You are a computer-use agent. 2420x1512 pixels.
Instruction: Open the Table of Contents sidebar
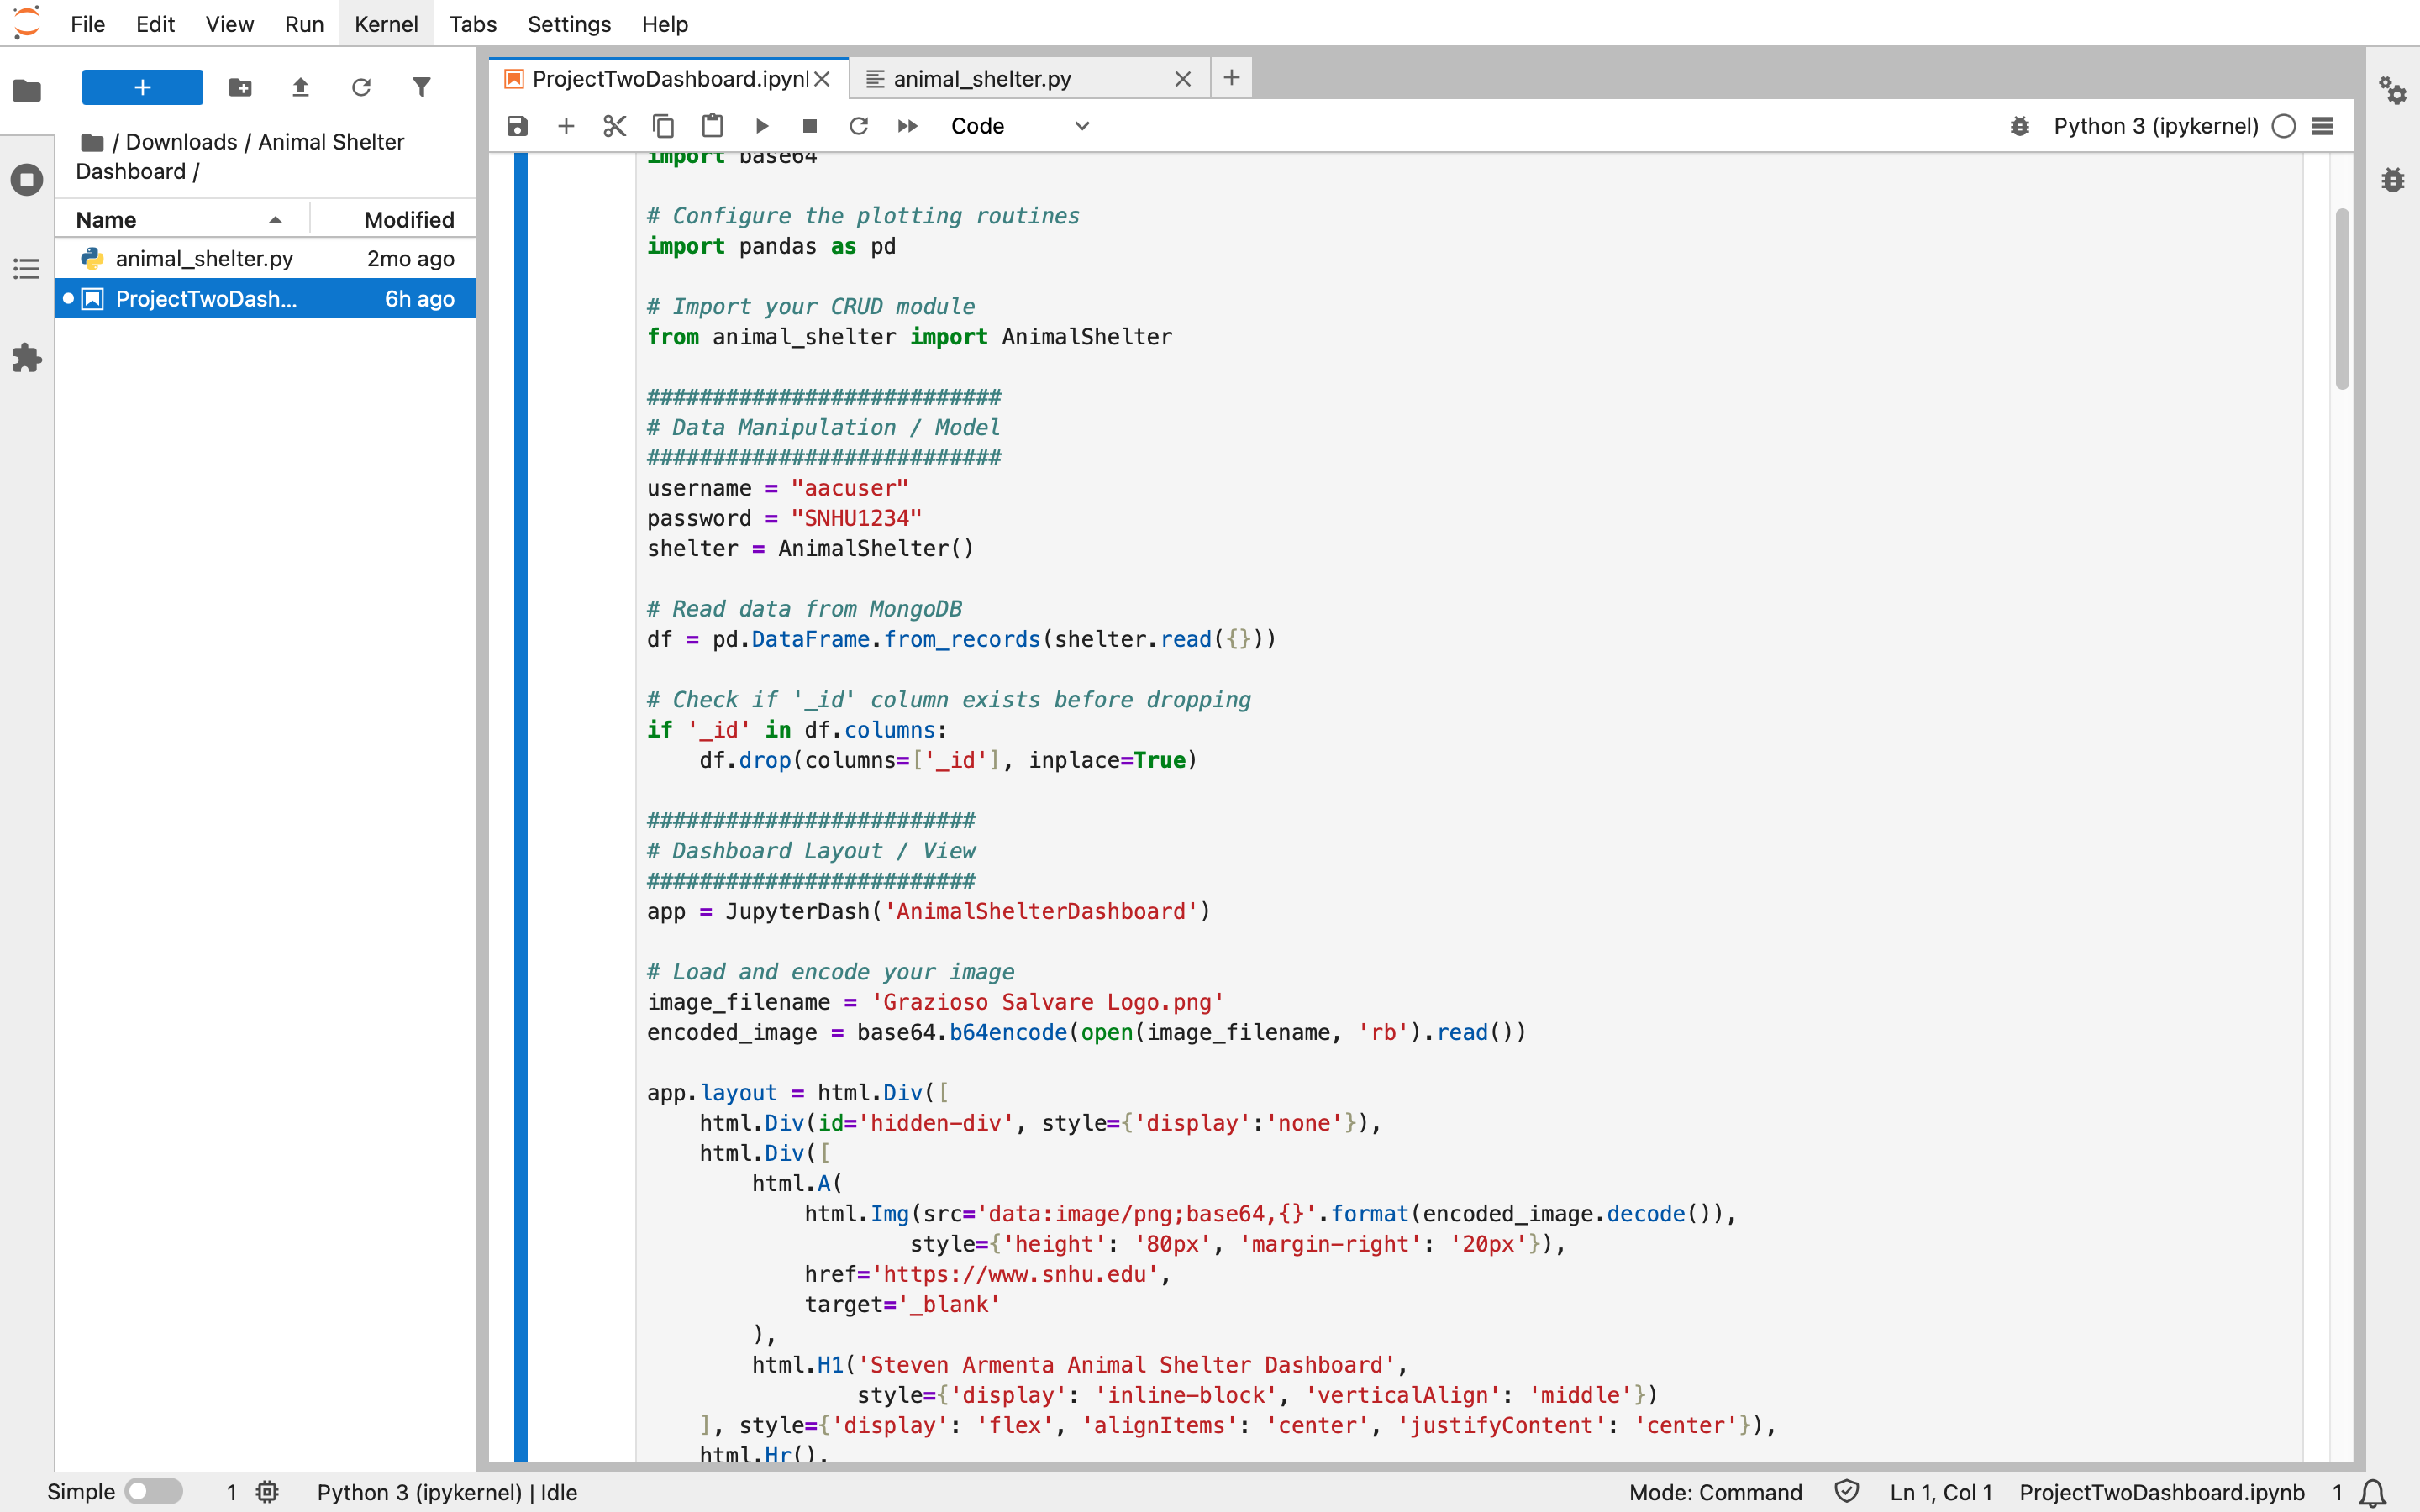click(27, 268)
